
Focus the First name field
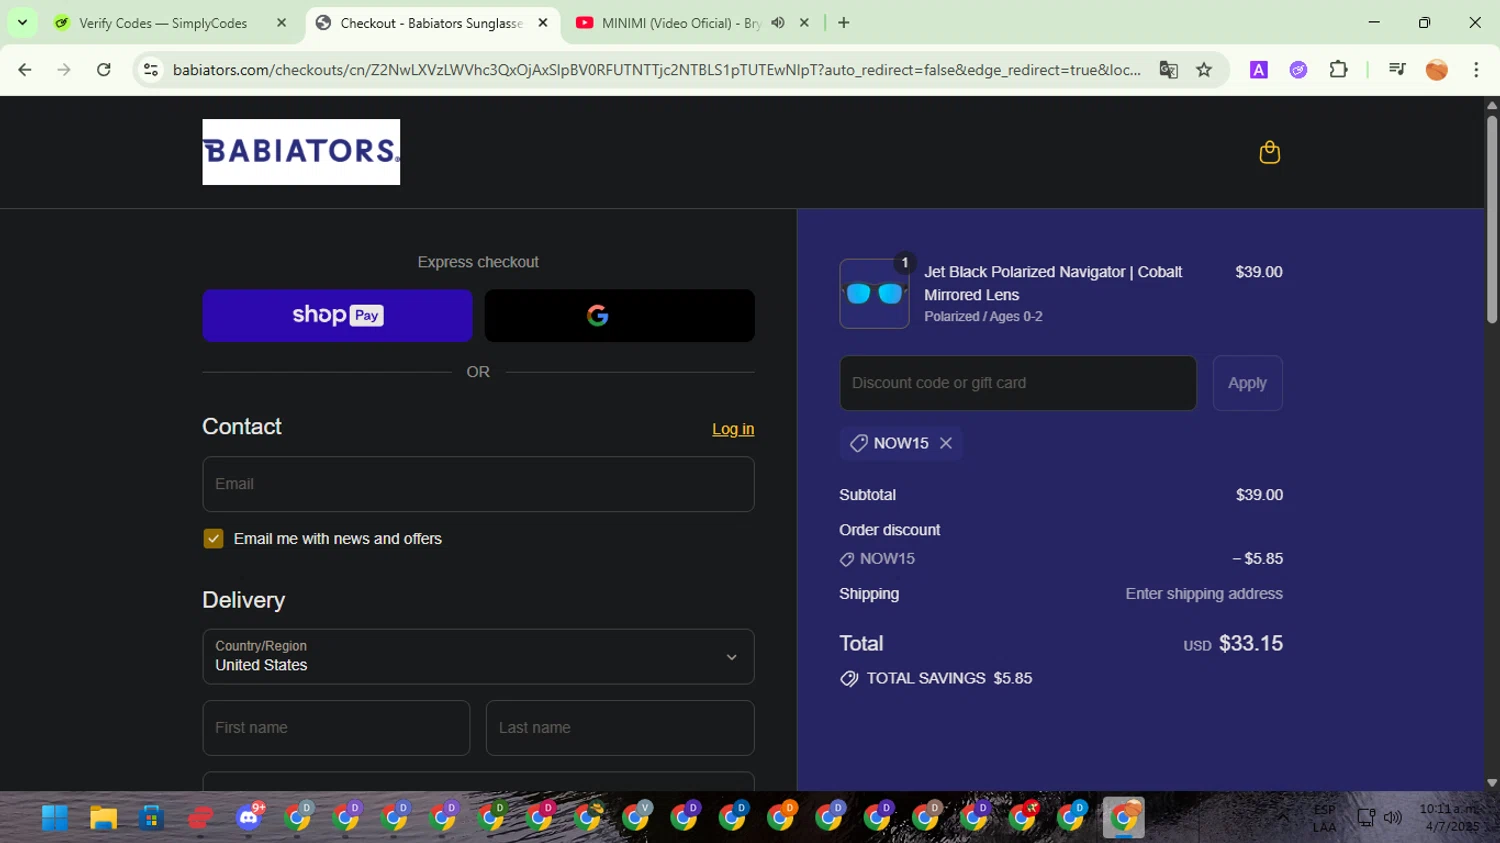click(336, 728)
